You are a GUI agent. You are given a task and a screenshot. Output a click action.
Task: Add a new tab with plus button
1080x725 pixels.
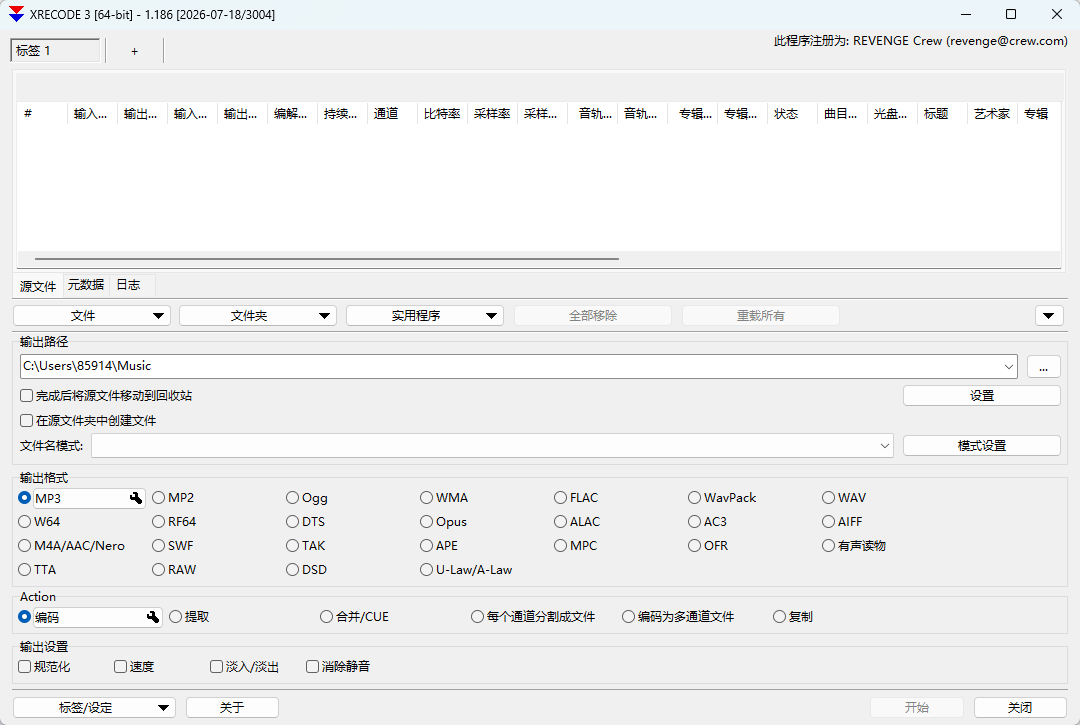coord(134,51)
